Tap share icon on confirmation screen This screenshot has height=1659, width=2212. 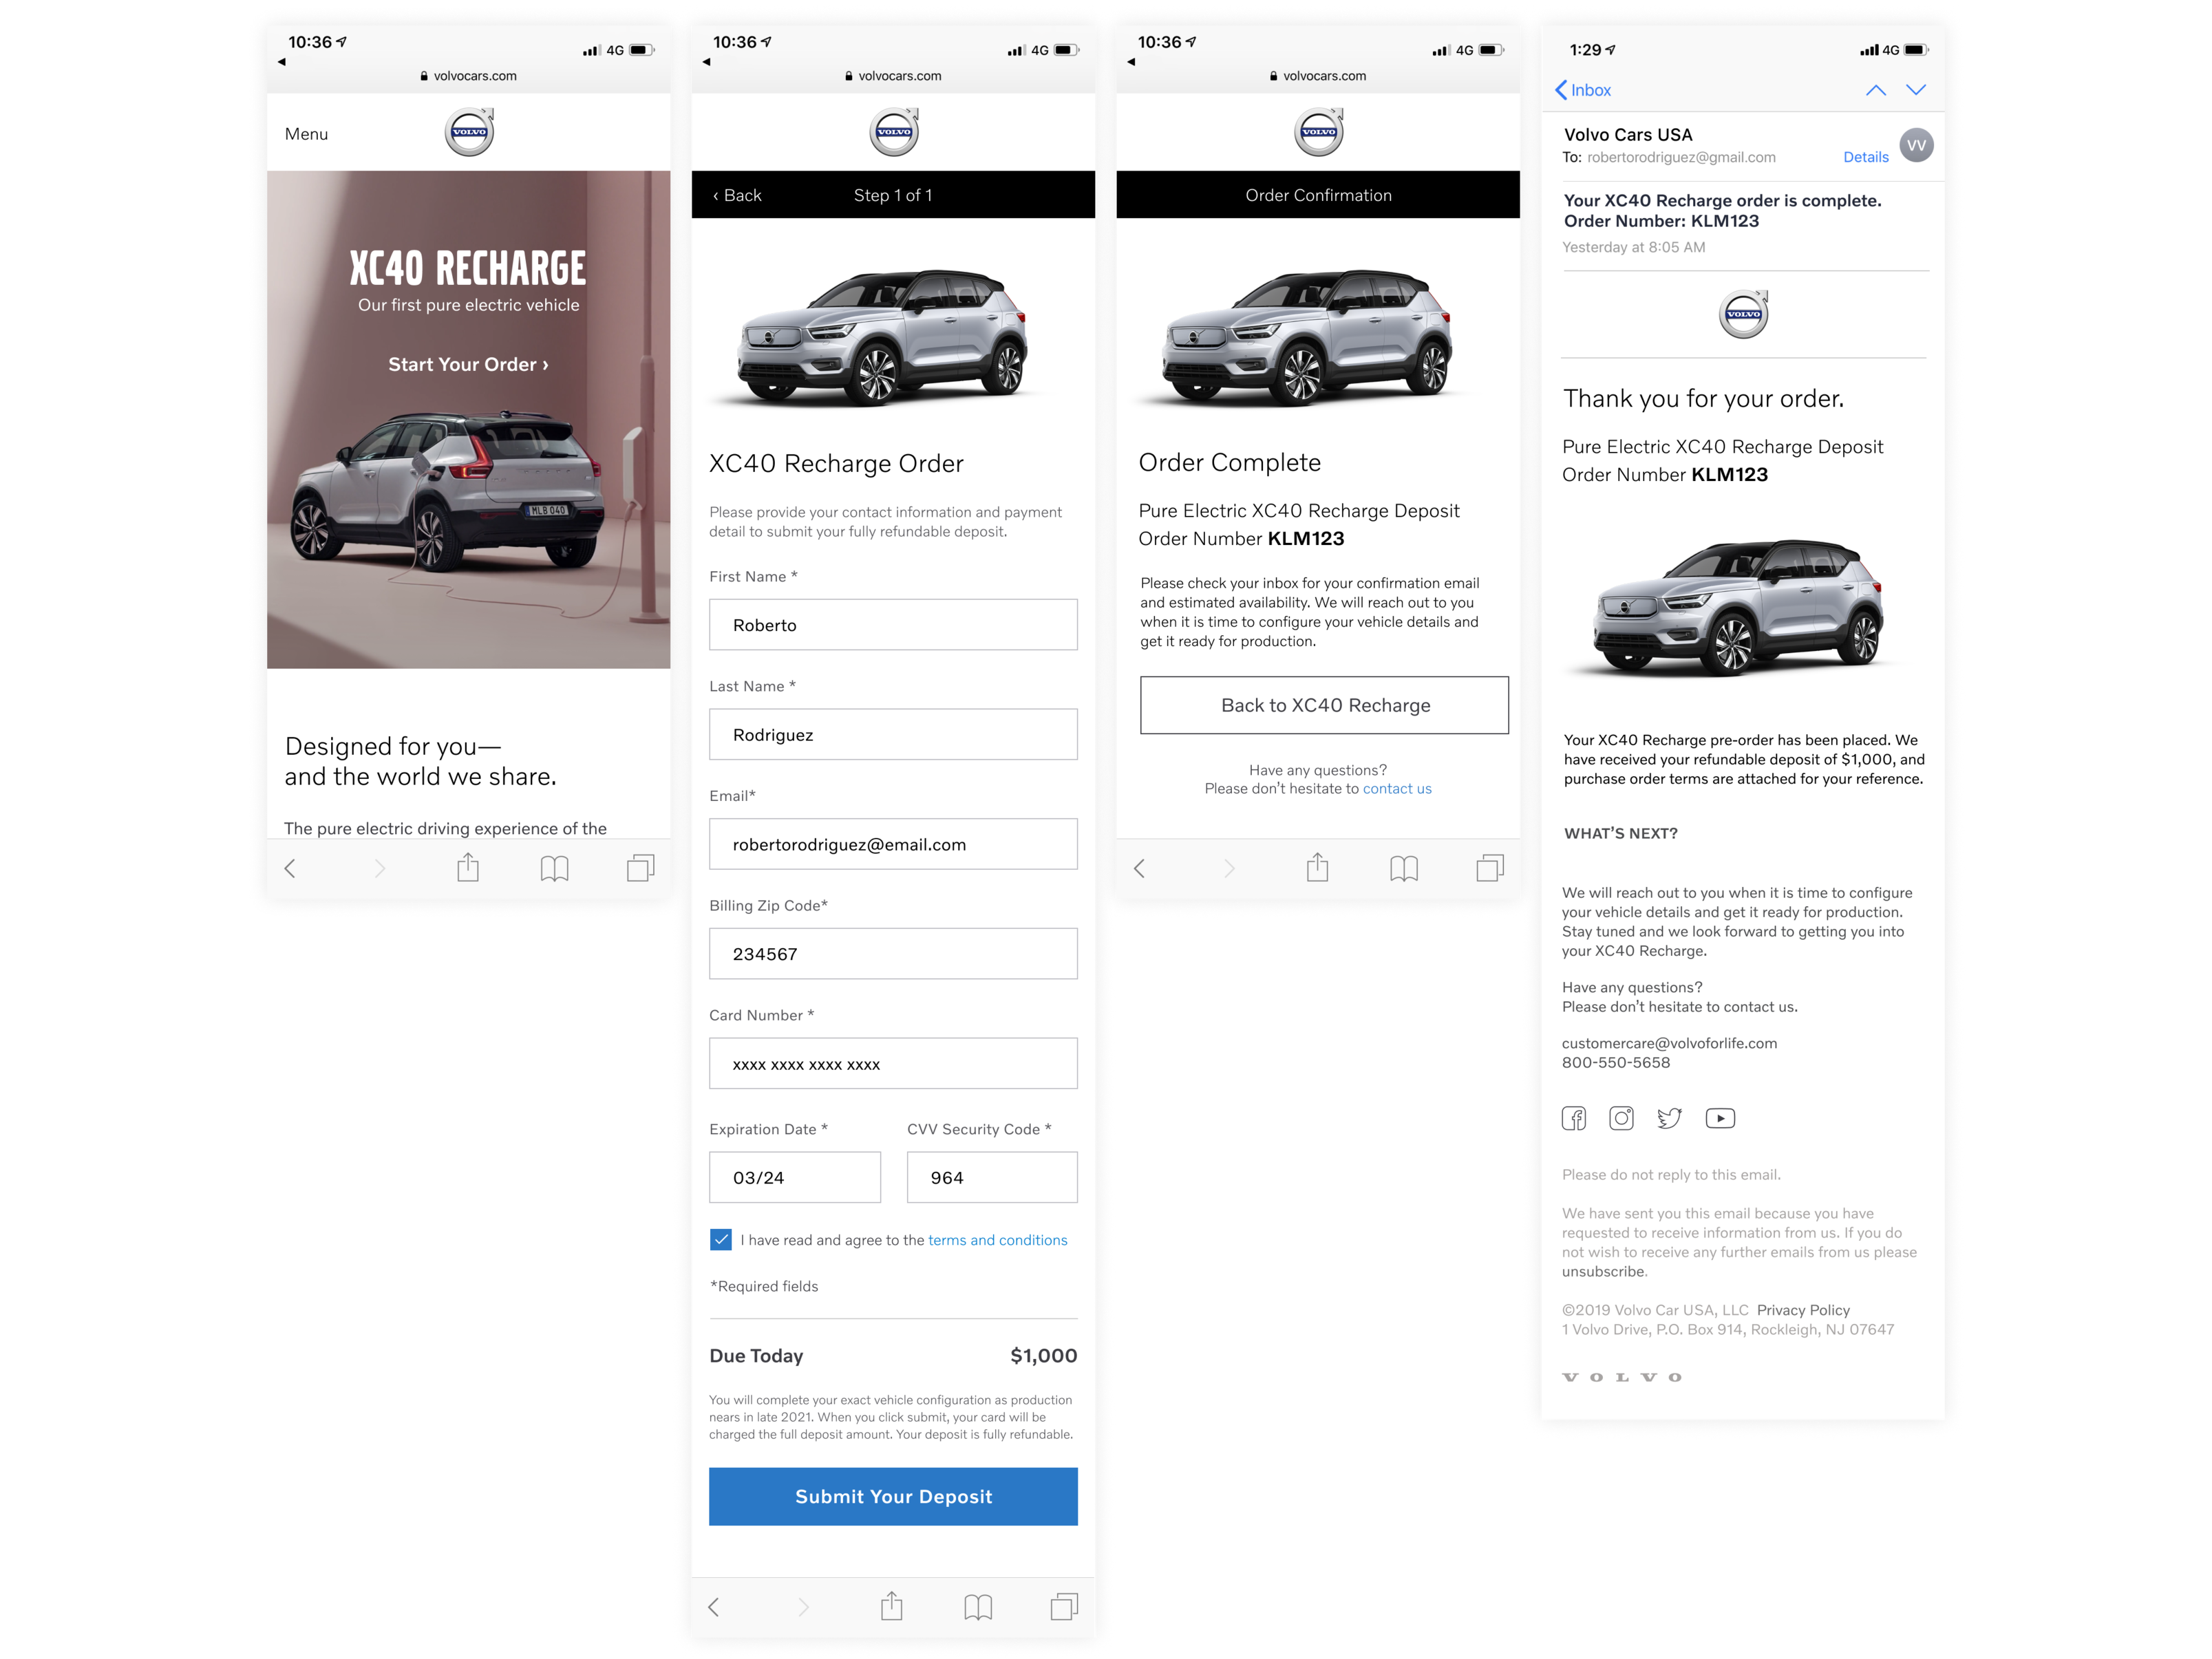point(1318,867)
